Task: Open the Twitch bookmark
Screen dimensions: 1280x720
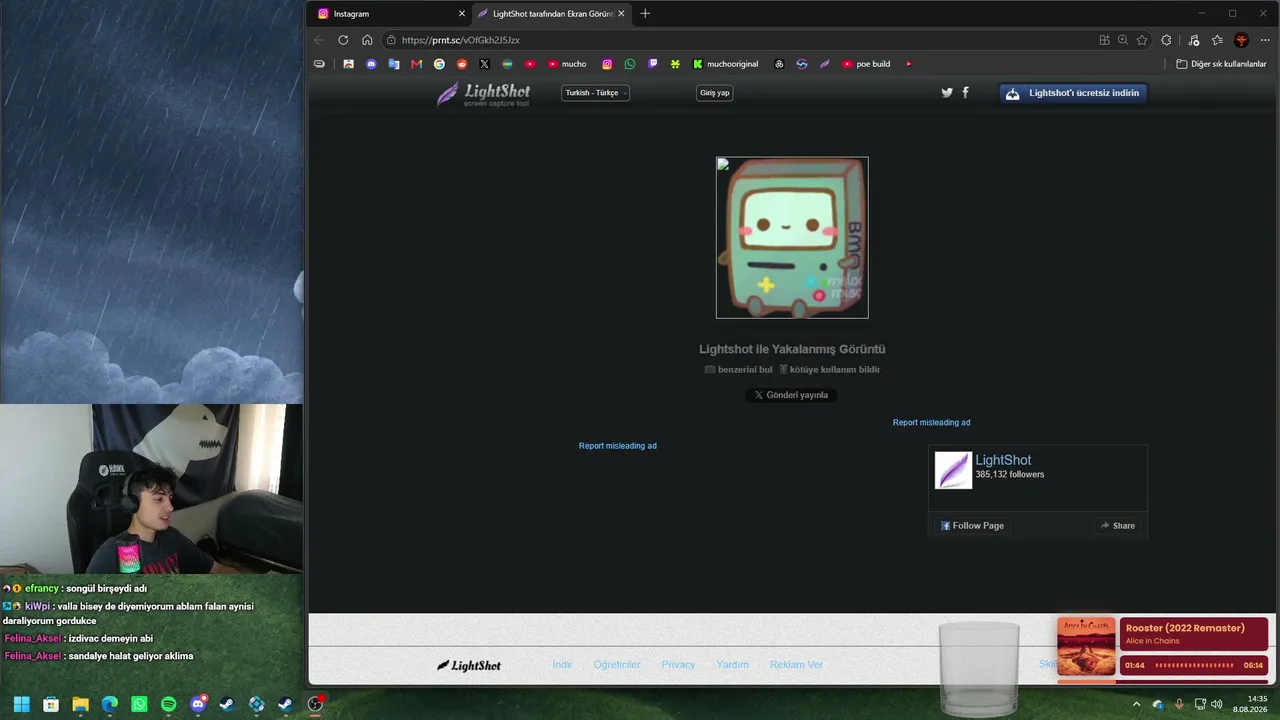Action: click(x=653, y=64)
